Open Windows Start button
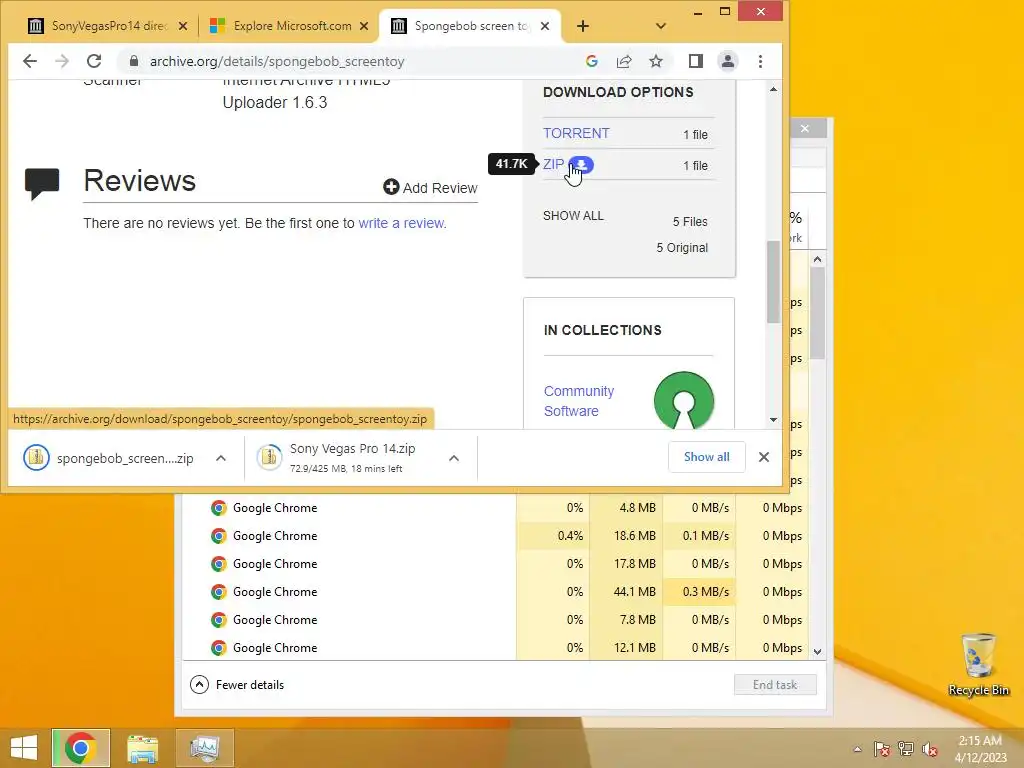The image size is (1024, 768). coord(24,748)
